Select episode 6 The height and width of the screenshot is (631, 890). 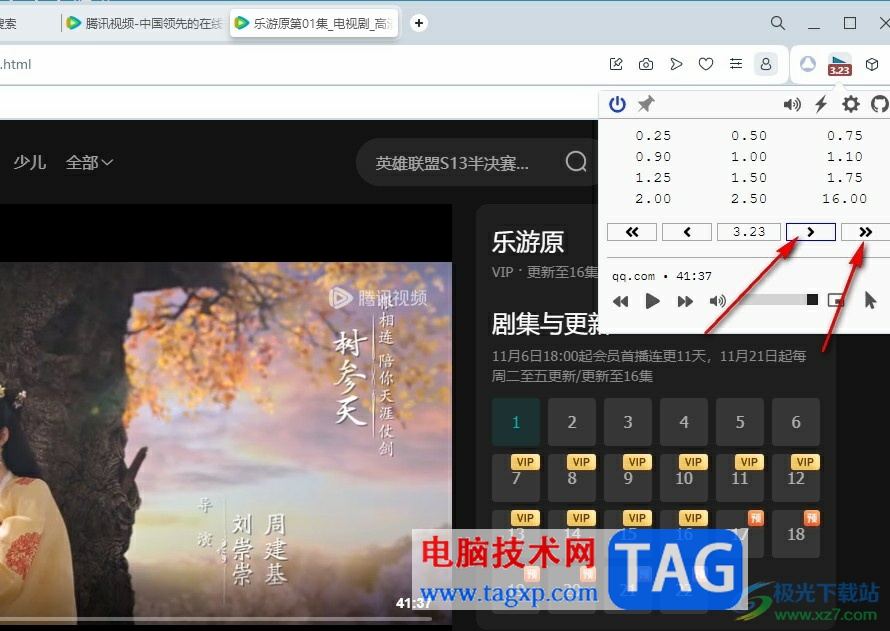point(796,422)
